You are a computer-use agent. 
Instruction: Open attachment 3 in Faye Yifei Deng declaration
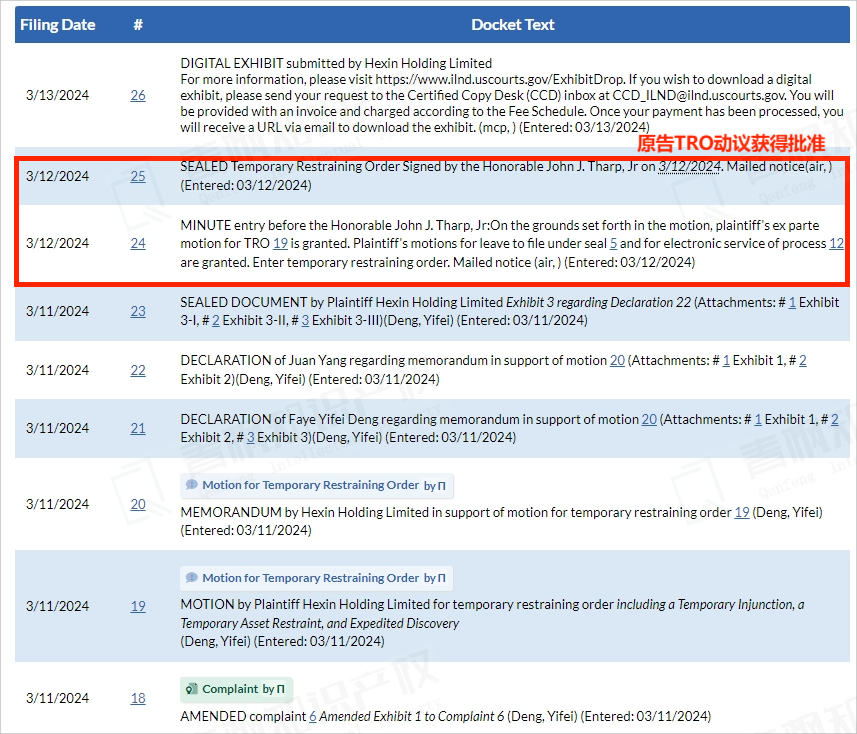[250, 438]
